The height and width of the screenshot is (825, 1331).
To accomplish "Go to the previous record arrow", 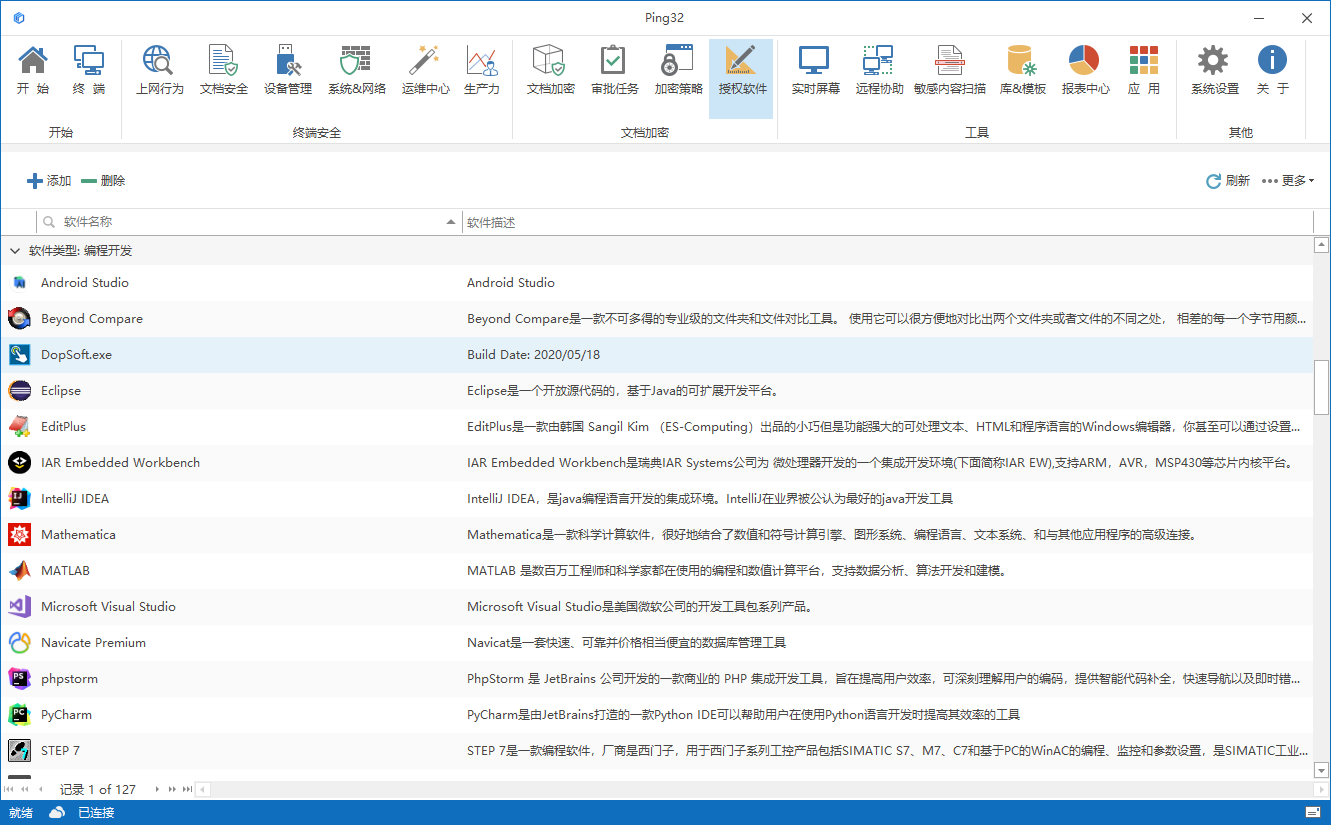I will tap(40, 789).
